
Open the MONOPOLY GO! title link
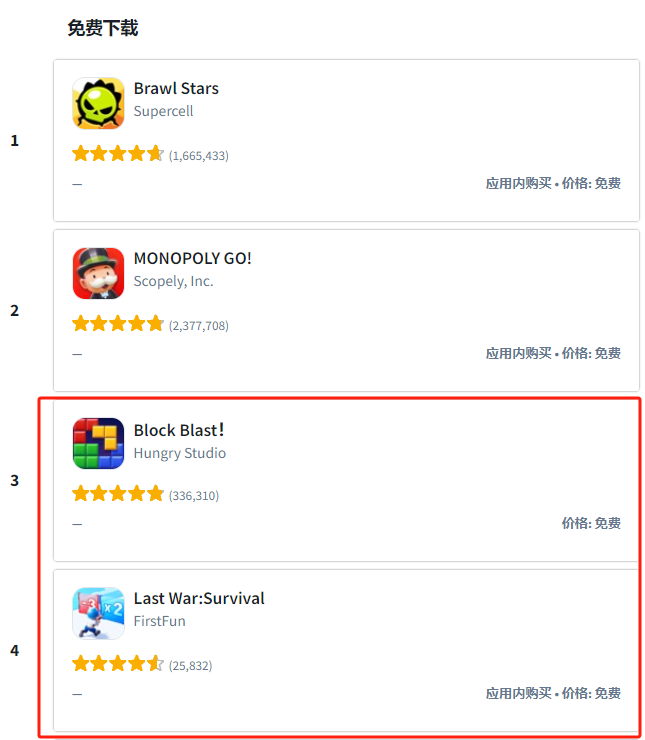[193, 259]
